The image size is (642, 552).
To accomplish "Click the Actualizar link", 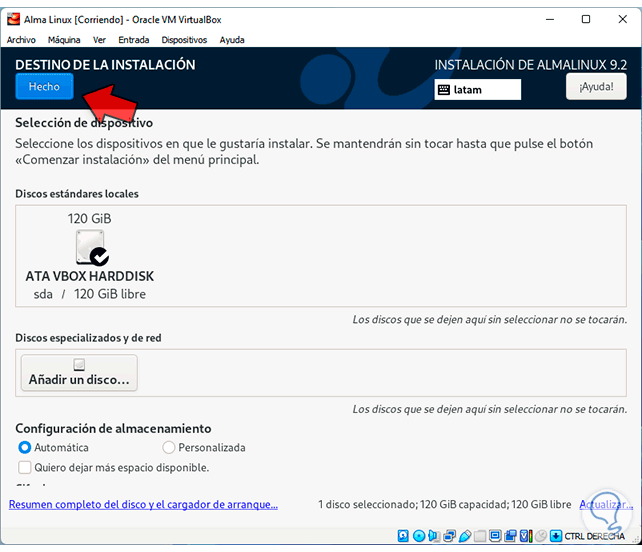I will [606, 504].
